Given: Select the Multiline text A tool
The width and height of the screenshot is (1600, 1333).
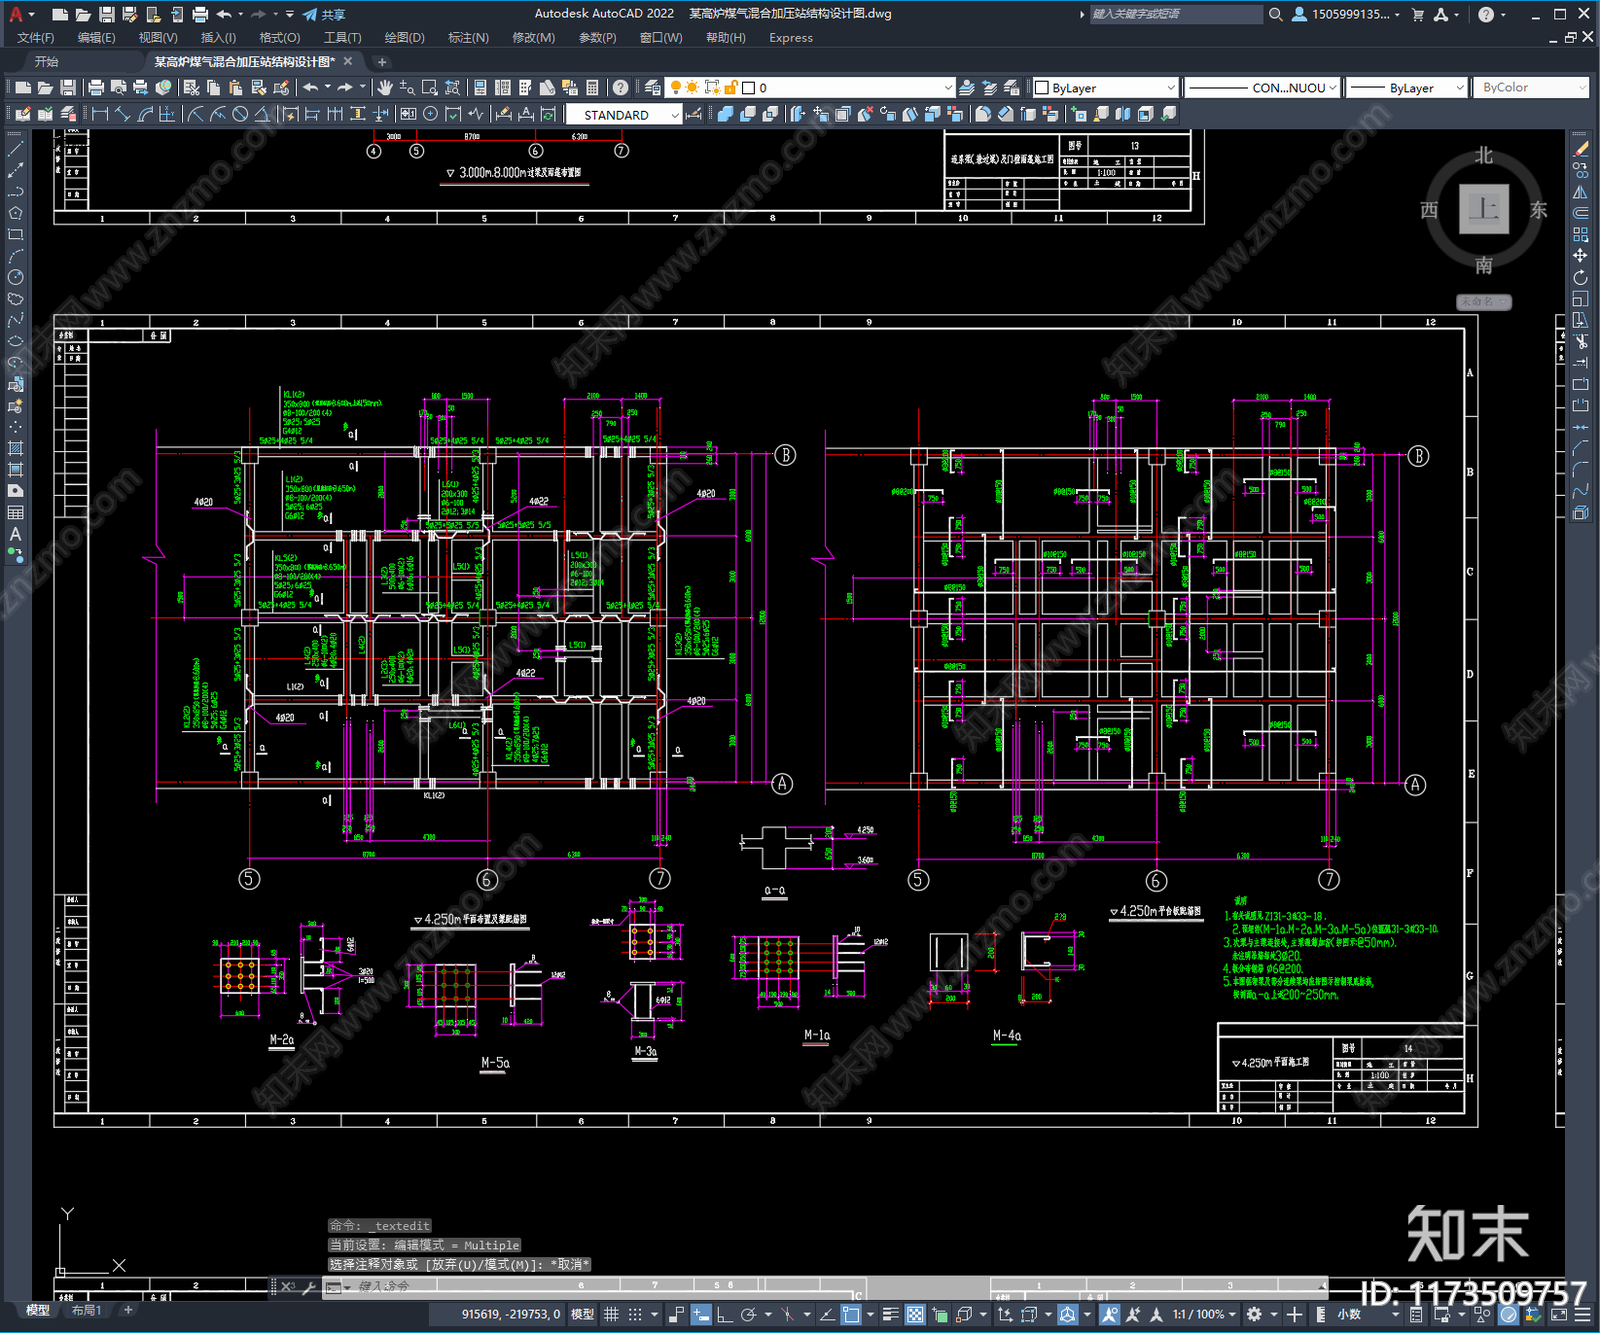Looking at the screenshot, I should click(15, 534).
